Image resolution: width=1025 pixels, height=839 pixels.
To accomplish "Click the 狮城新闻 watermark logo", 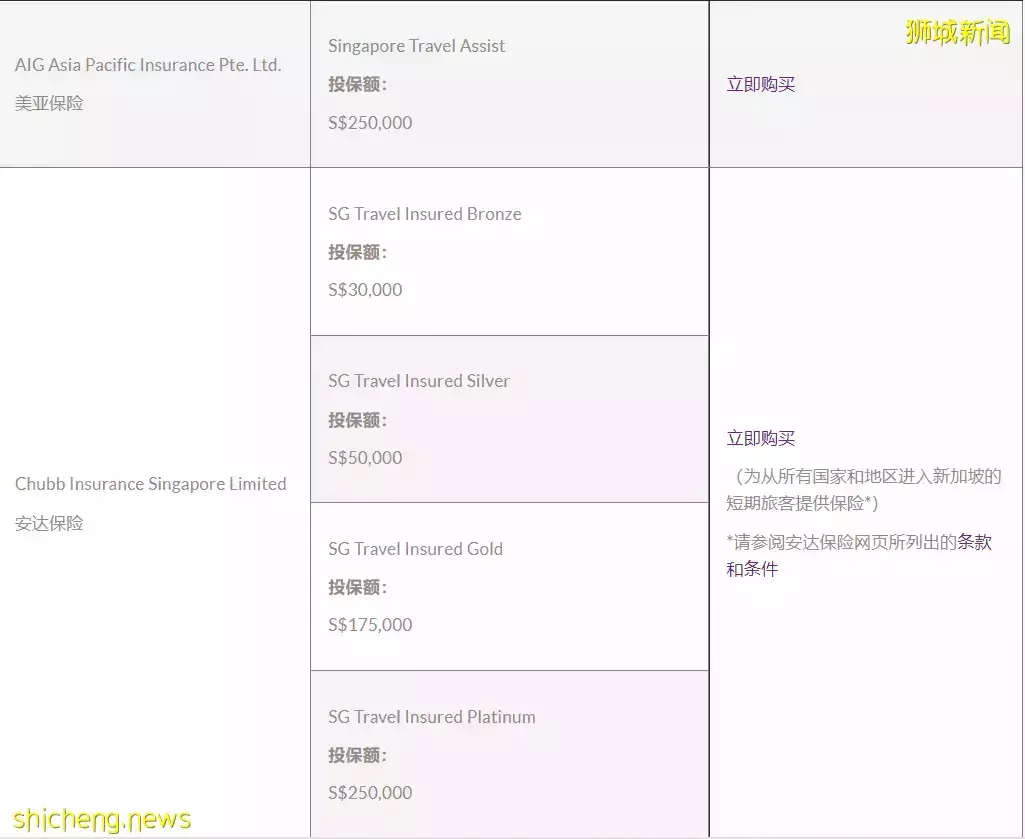I will coord(957,32).
